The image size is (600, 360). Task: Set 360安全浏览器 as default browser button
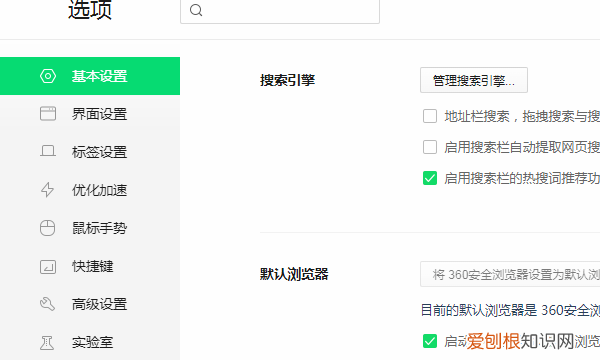coord(510,274)
